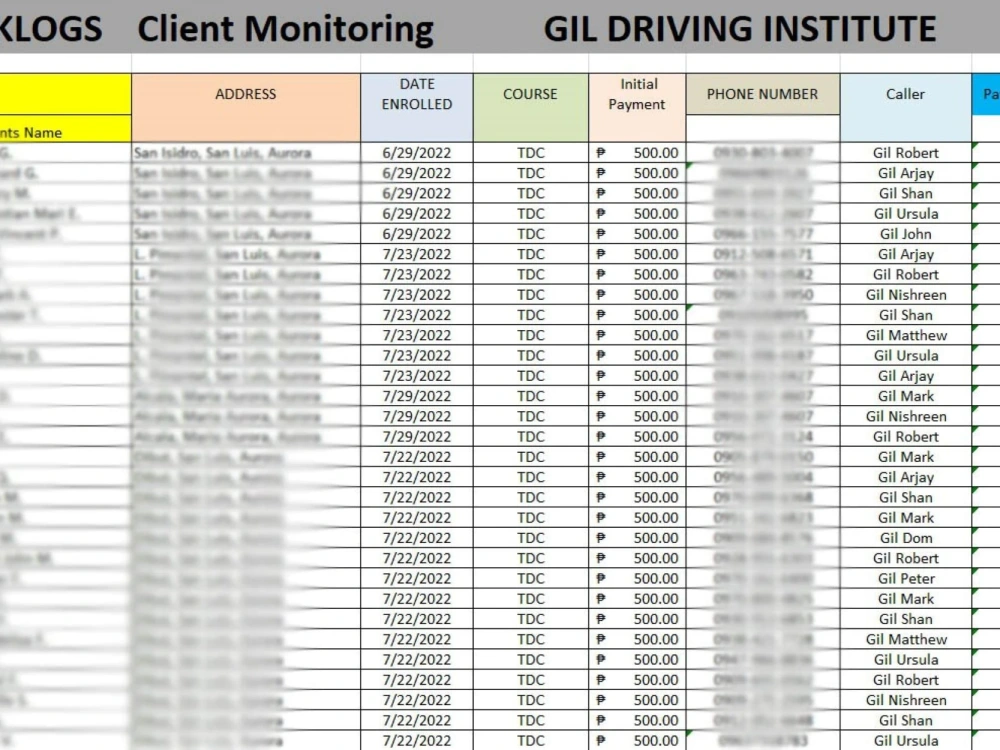The image size is (1000, 750).
Task: Select first row address San Isidro, San Luis, Aurora
Action: pos(246,153)
